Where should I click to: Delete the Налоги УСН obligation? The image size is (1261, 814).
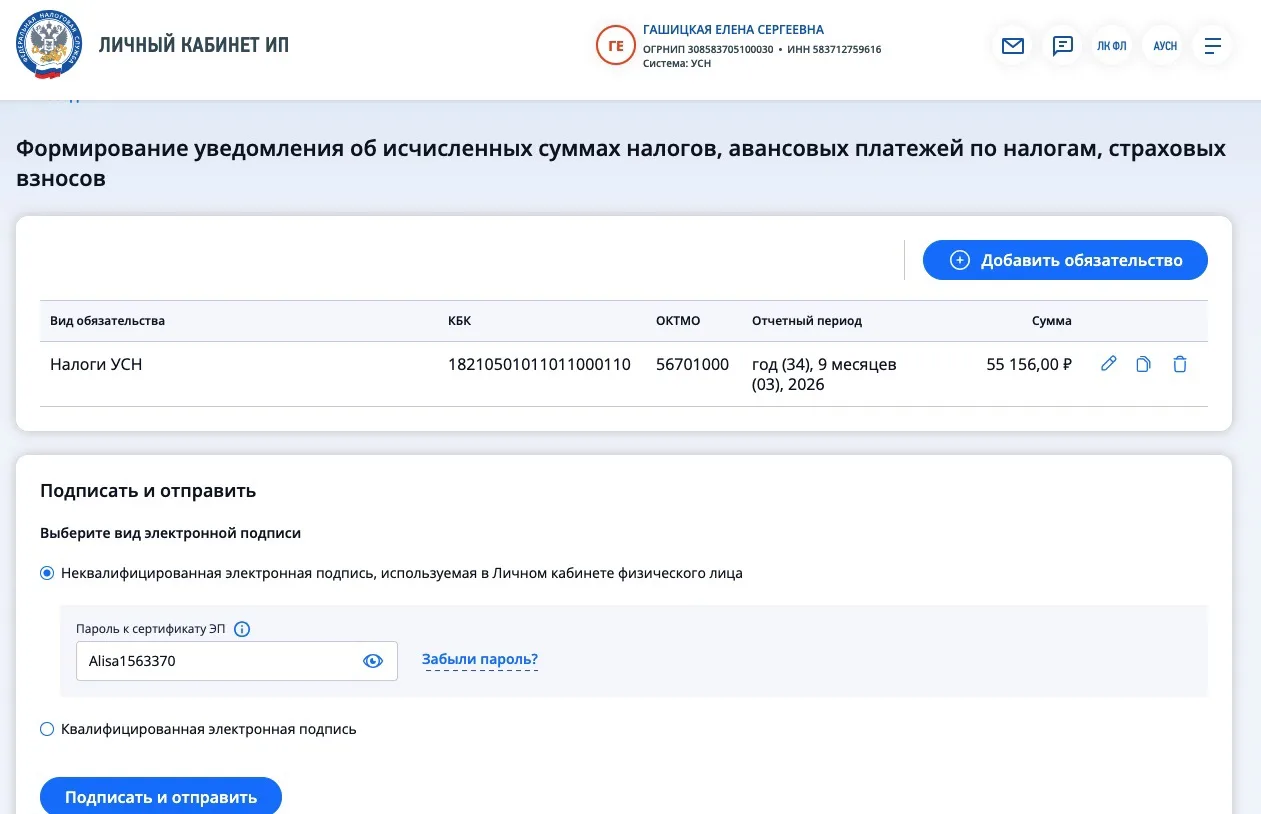[1180, 364]
